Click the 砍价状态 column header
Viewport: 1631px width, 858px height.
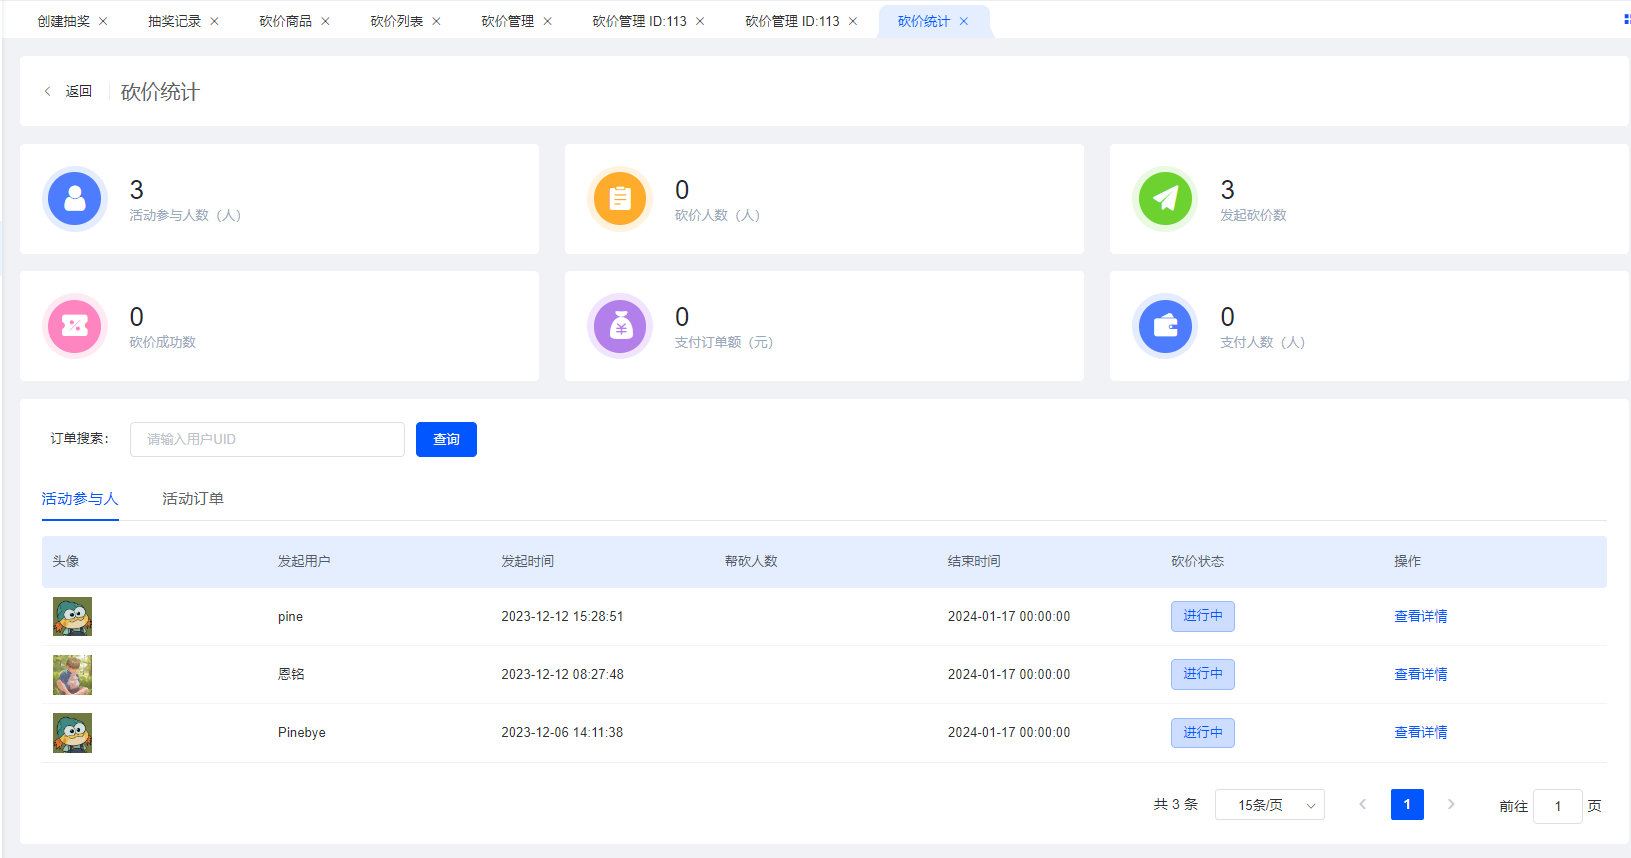pyautogui.click(x=1197, y=561)
